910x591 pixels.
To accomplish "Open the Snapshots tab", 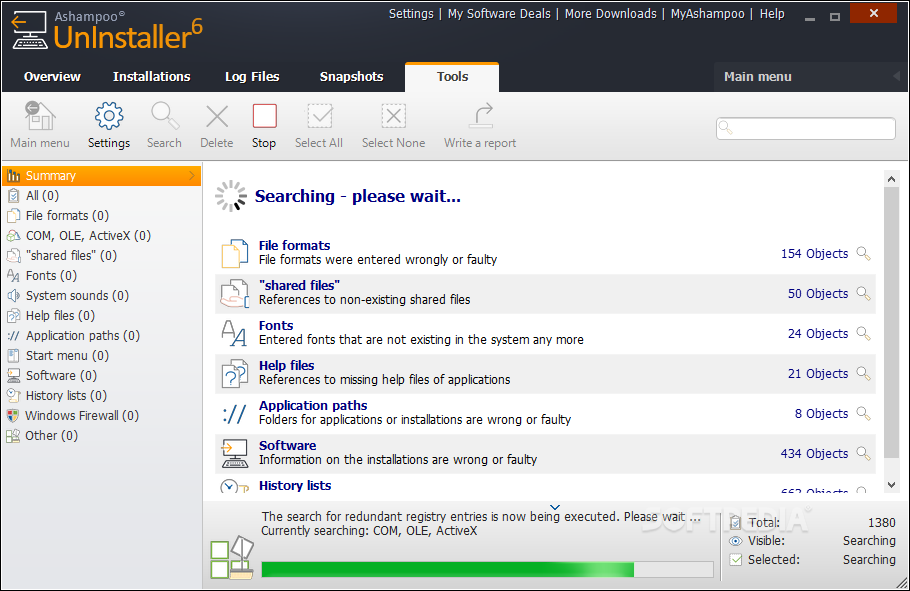I will (352, 77).
